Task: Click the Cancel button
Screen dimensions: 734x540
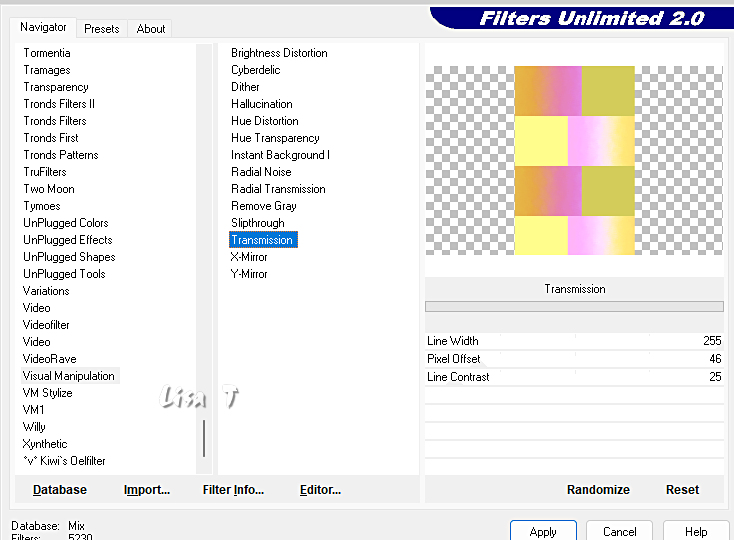Action: (x=619, y=531)
